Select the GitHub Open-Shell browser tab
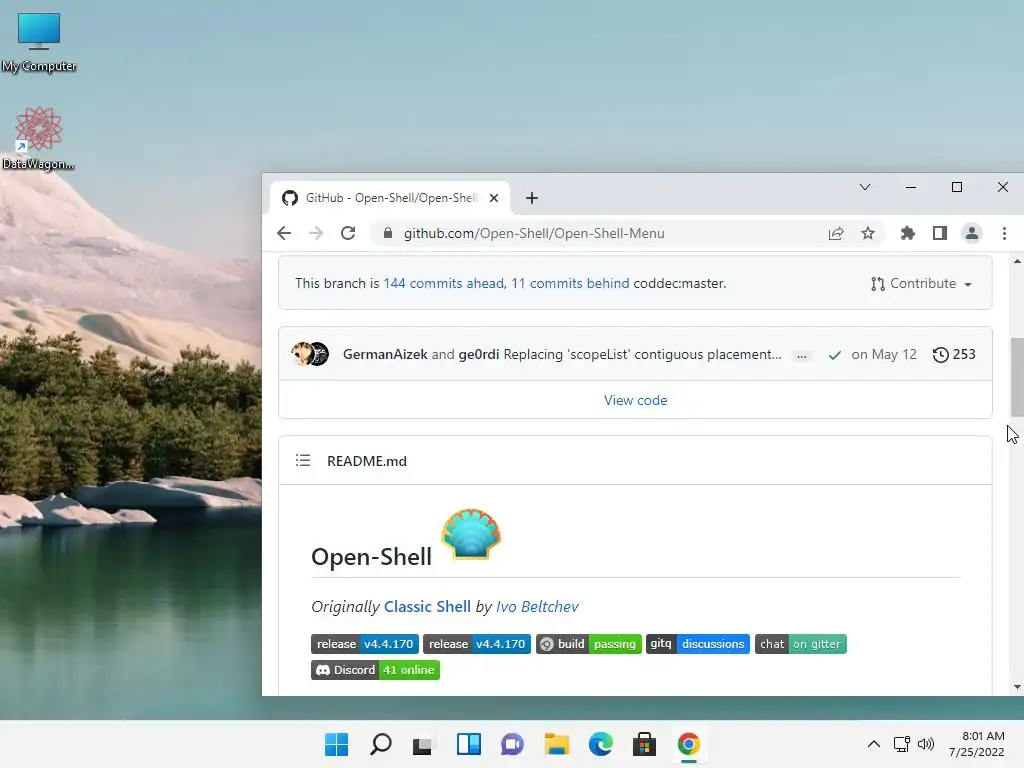Screen dimensions: 1024x768 (x=390, y=198)
